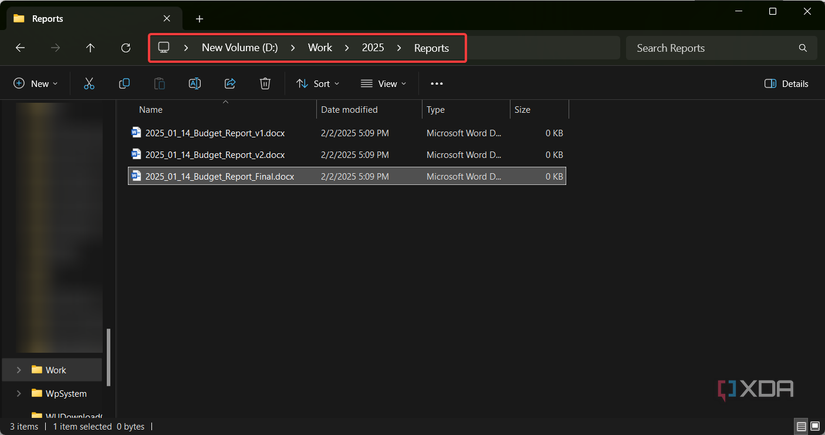The image size is (825, 435).
Task: Go up one folder level
Action: point(90,48)
